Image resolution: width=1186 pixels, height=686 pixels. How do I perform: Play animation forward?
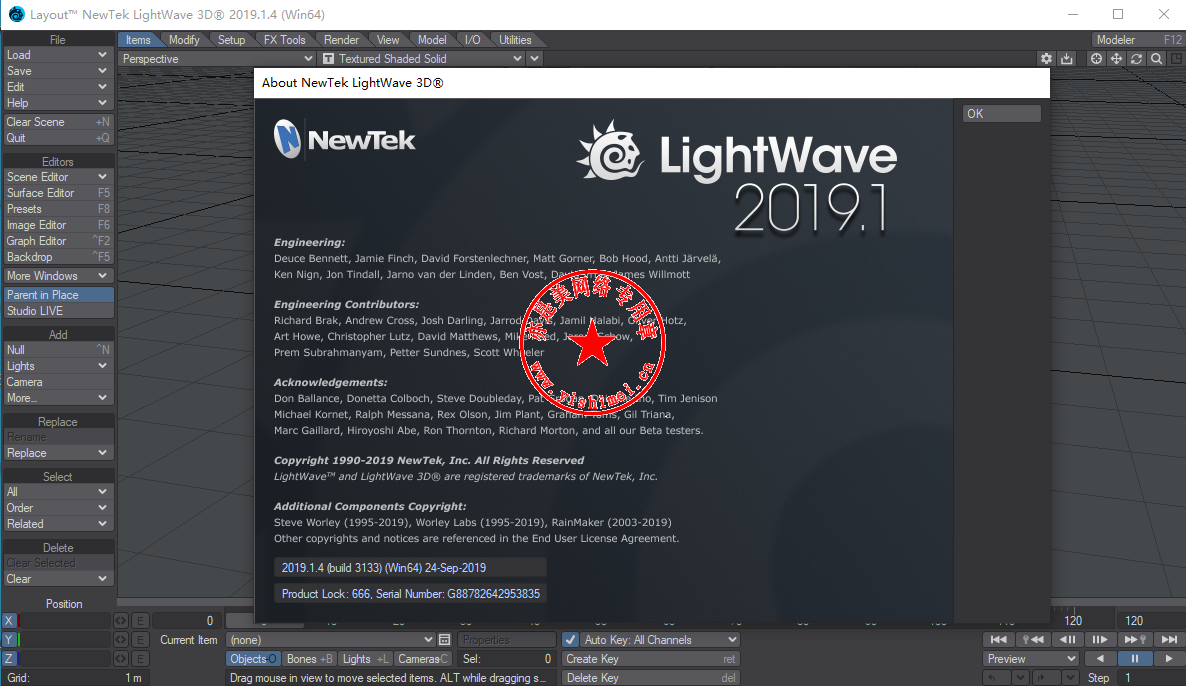pos(1169,659)
